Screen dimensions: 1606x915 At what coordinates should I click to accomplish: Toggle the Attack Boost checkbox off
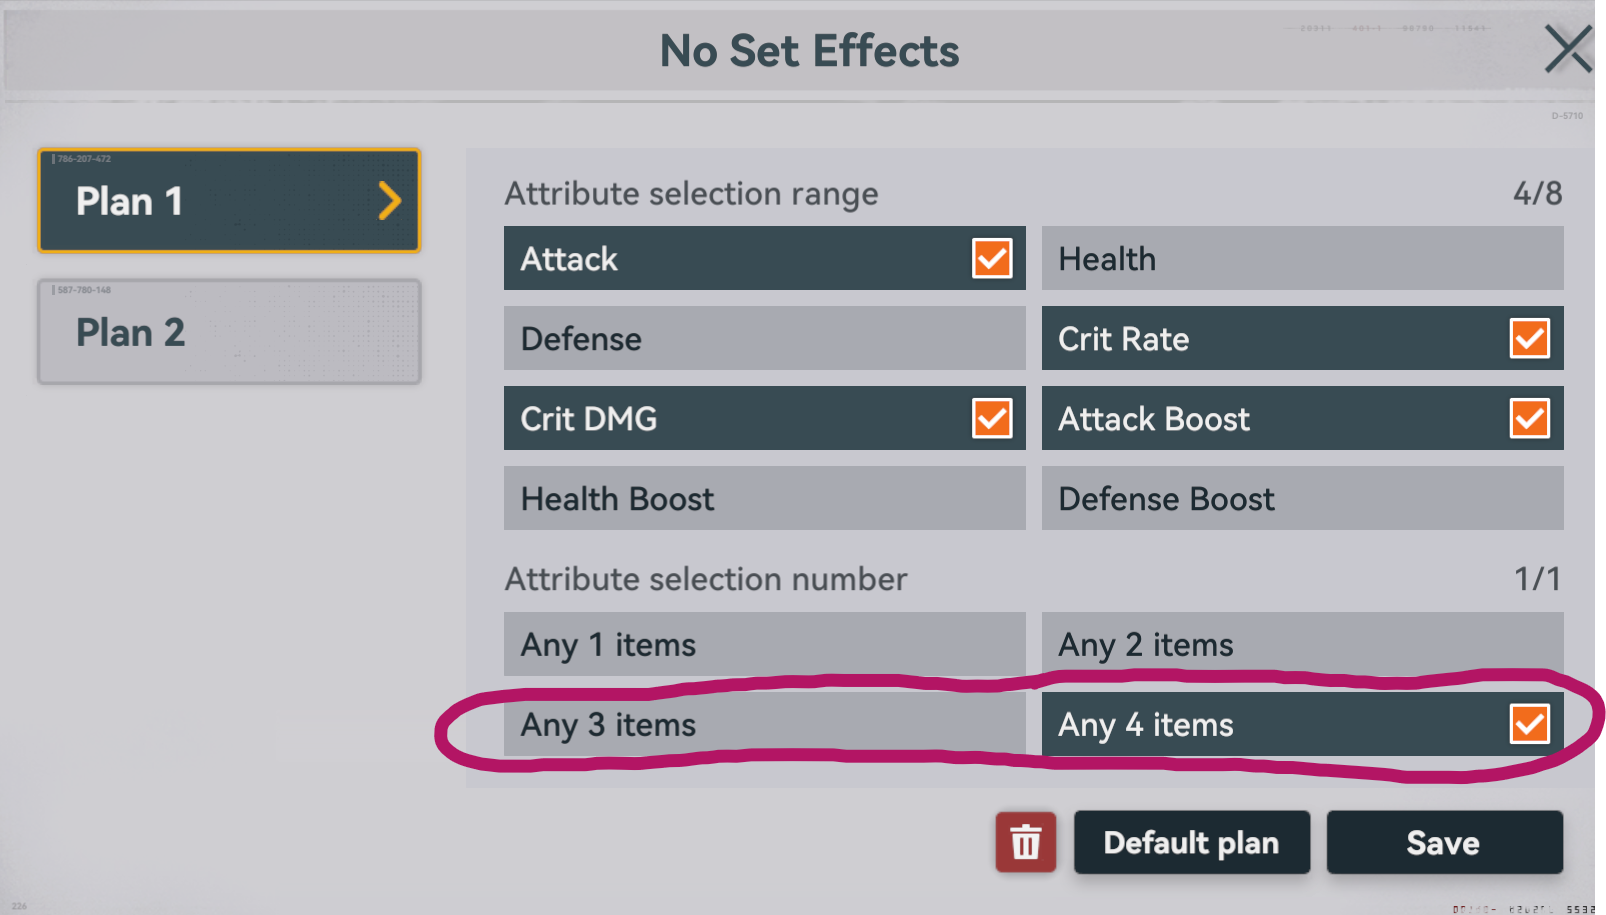[1529, 418]
